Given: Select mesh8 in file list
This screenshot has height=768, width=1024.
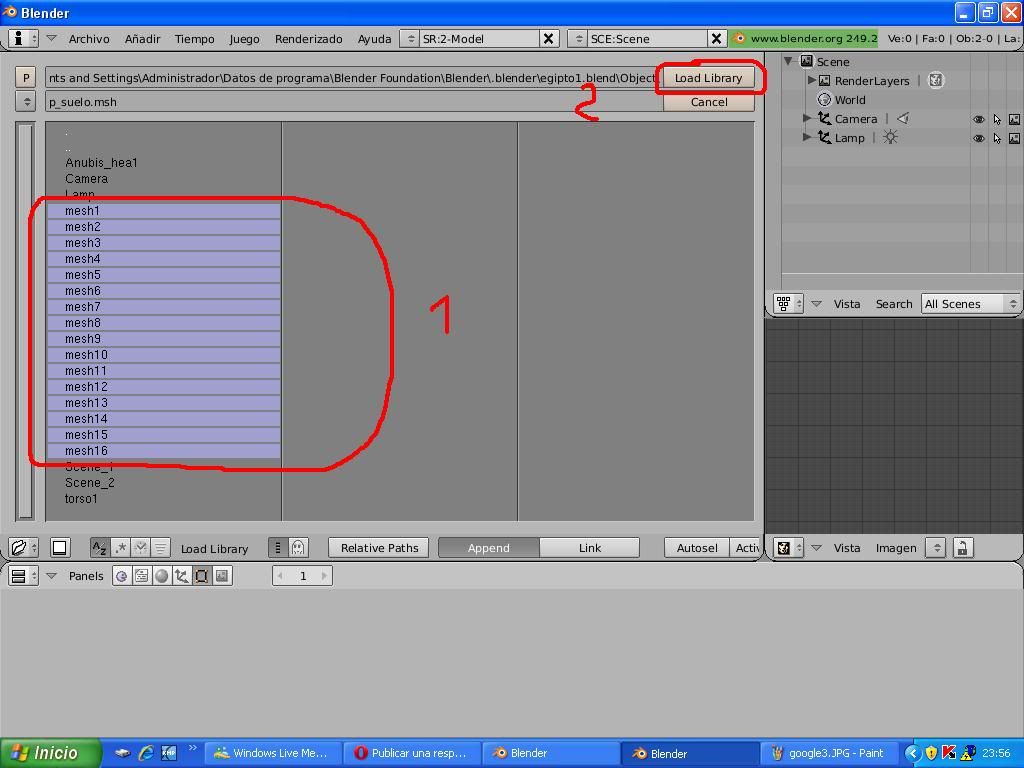Looking at the screenshot, I should pyautogui.click(x=164, y=323).
